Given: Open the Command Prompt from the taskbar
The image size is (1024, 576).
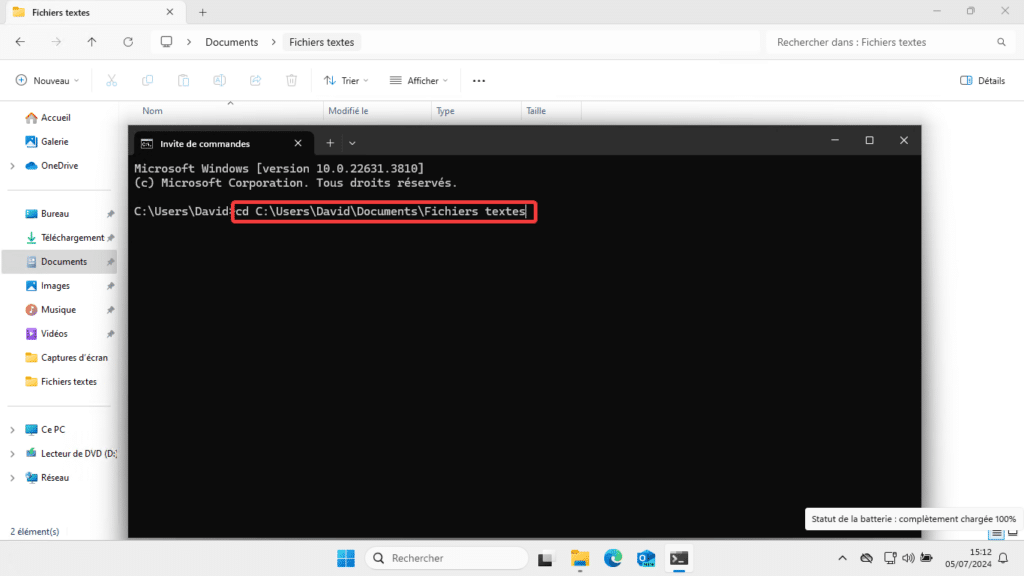Looking at the screenshot, I should [679, 558].
